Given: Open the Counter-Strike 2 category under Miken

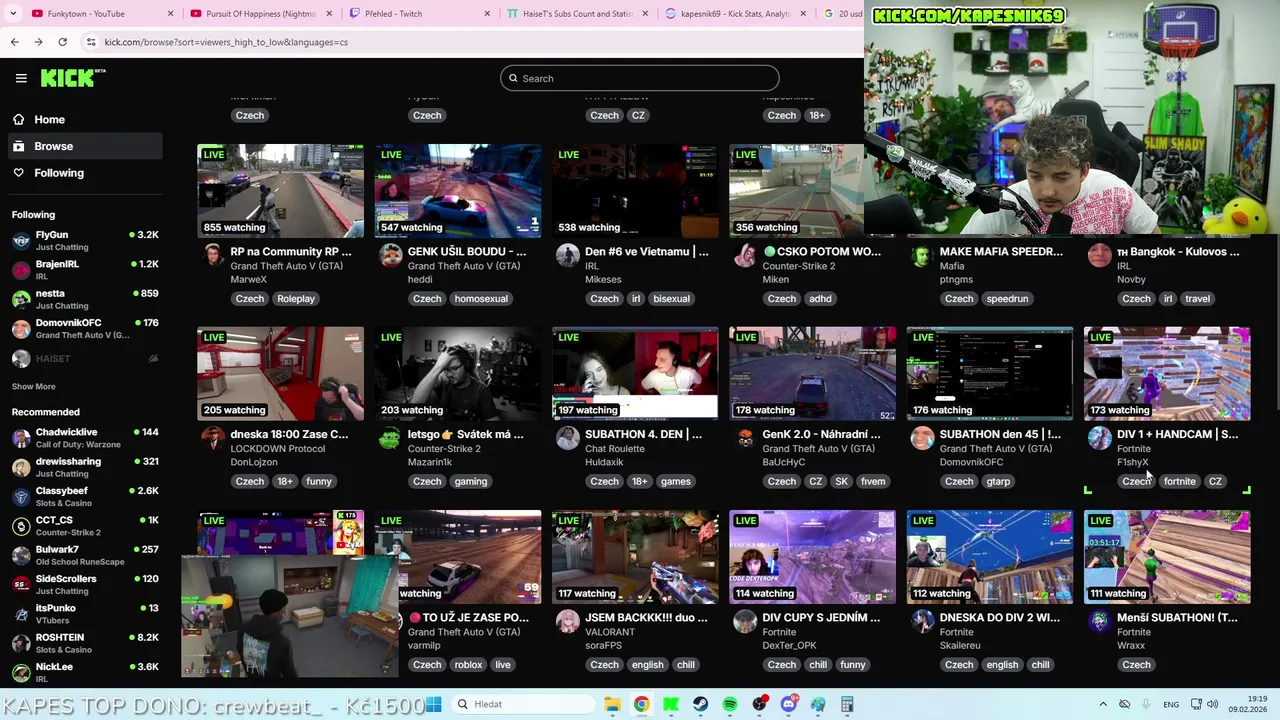Looking at the screenshot, I should [798, 266].
